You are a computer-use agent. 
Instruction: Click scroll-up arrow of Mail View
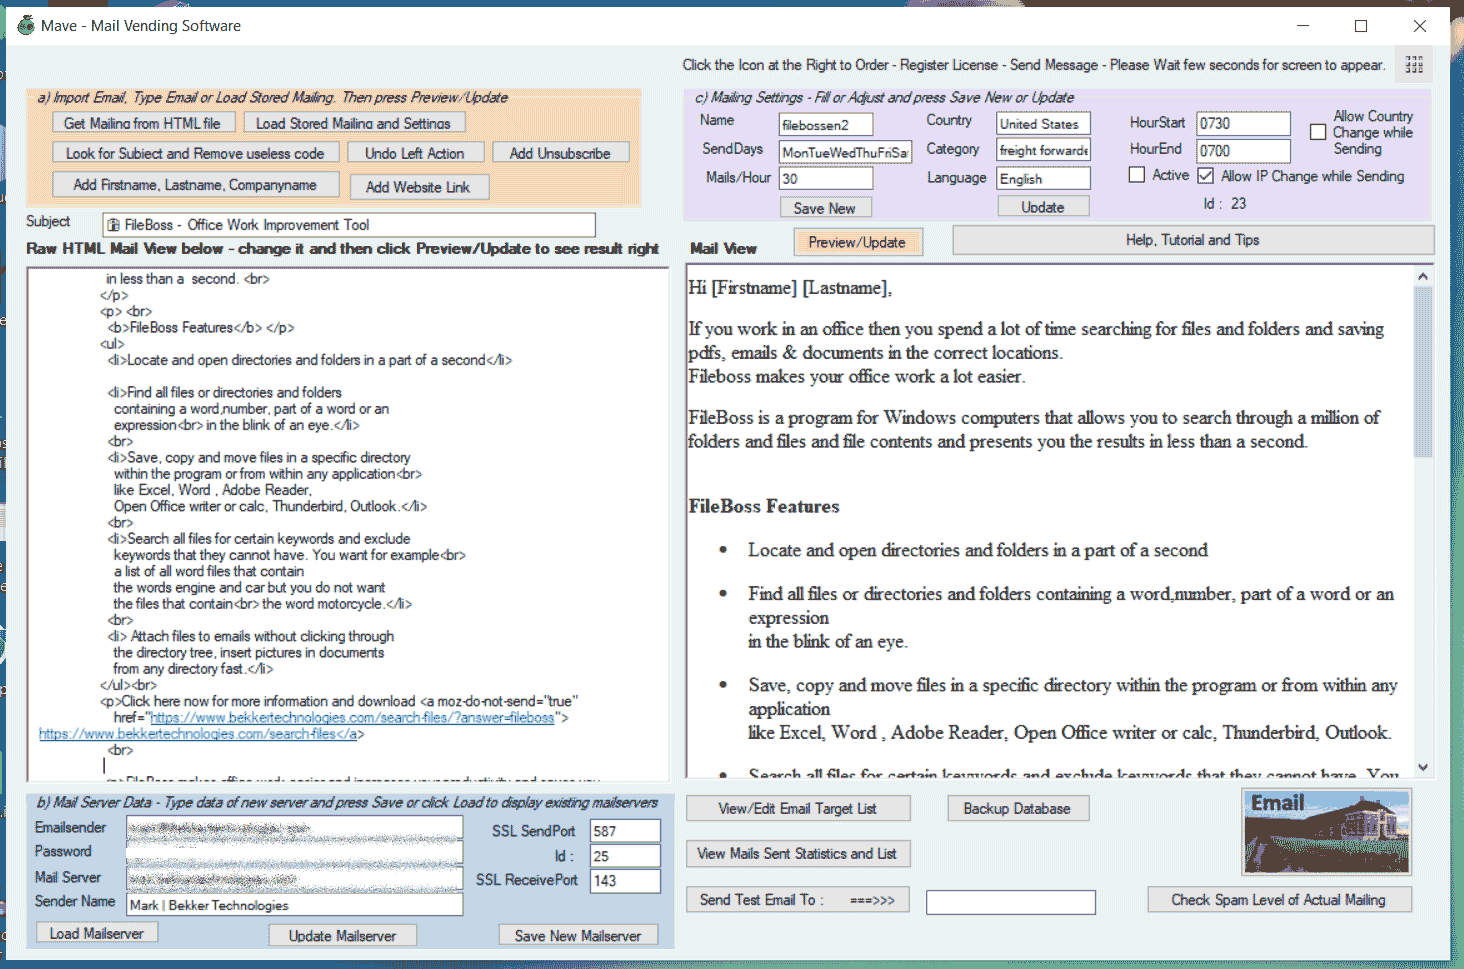[1423, 276]
